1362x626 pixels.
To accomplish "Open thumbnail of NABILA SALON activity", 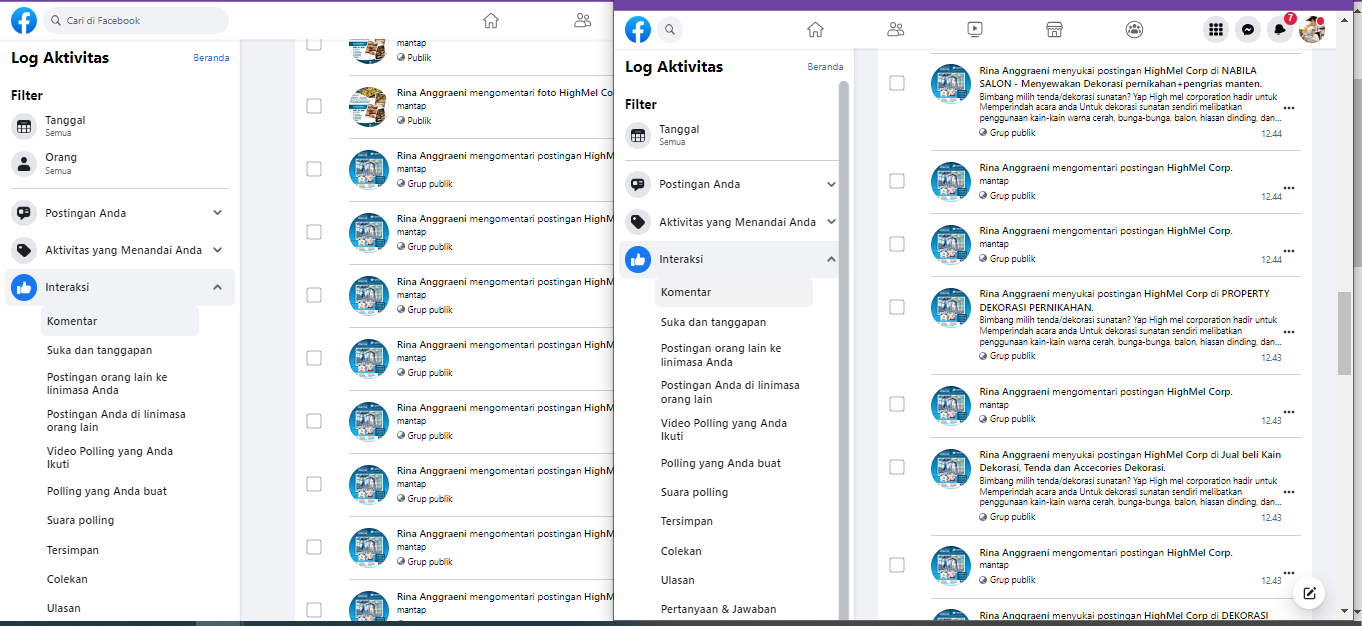I will 951,83.
